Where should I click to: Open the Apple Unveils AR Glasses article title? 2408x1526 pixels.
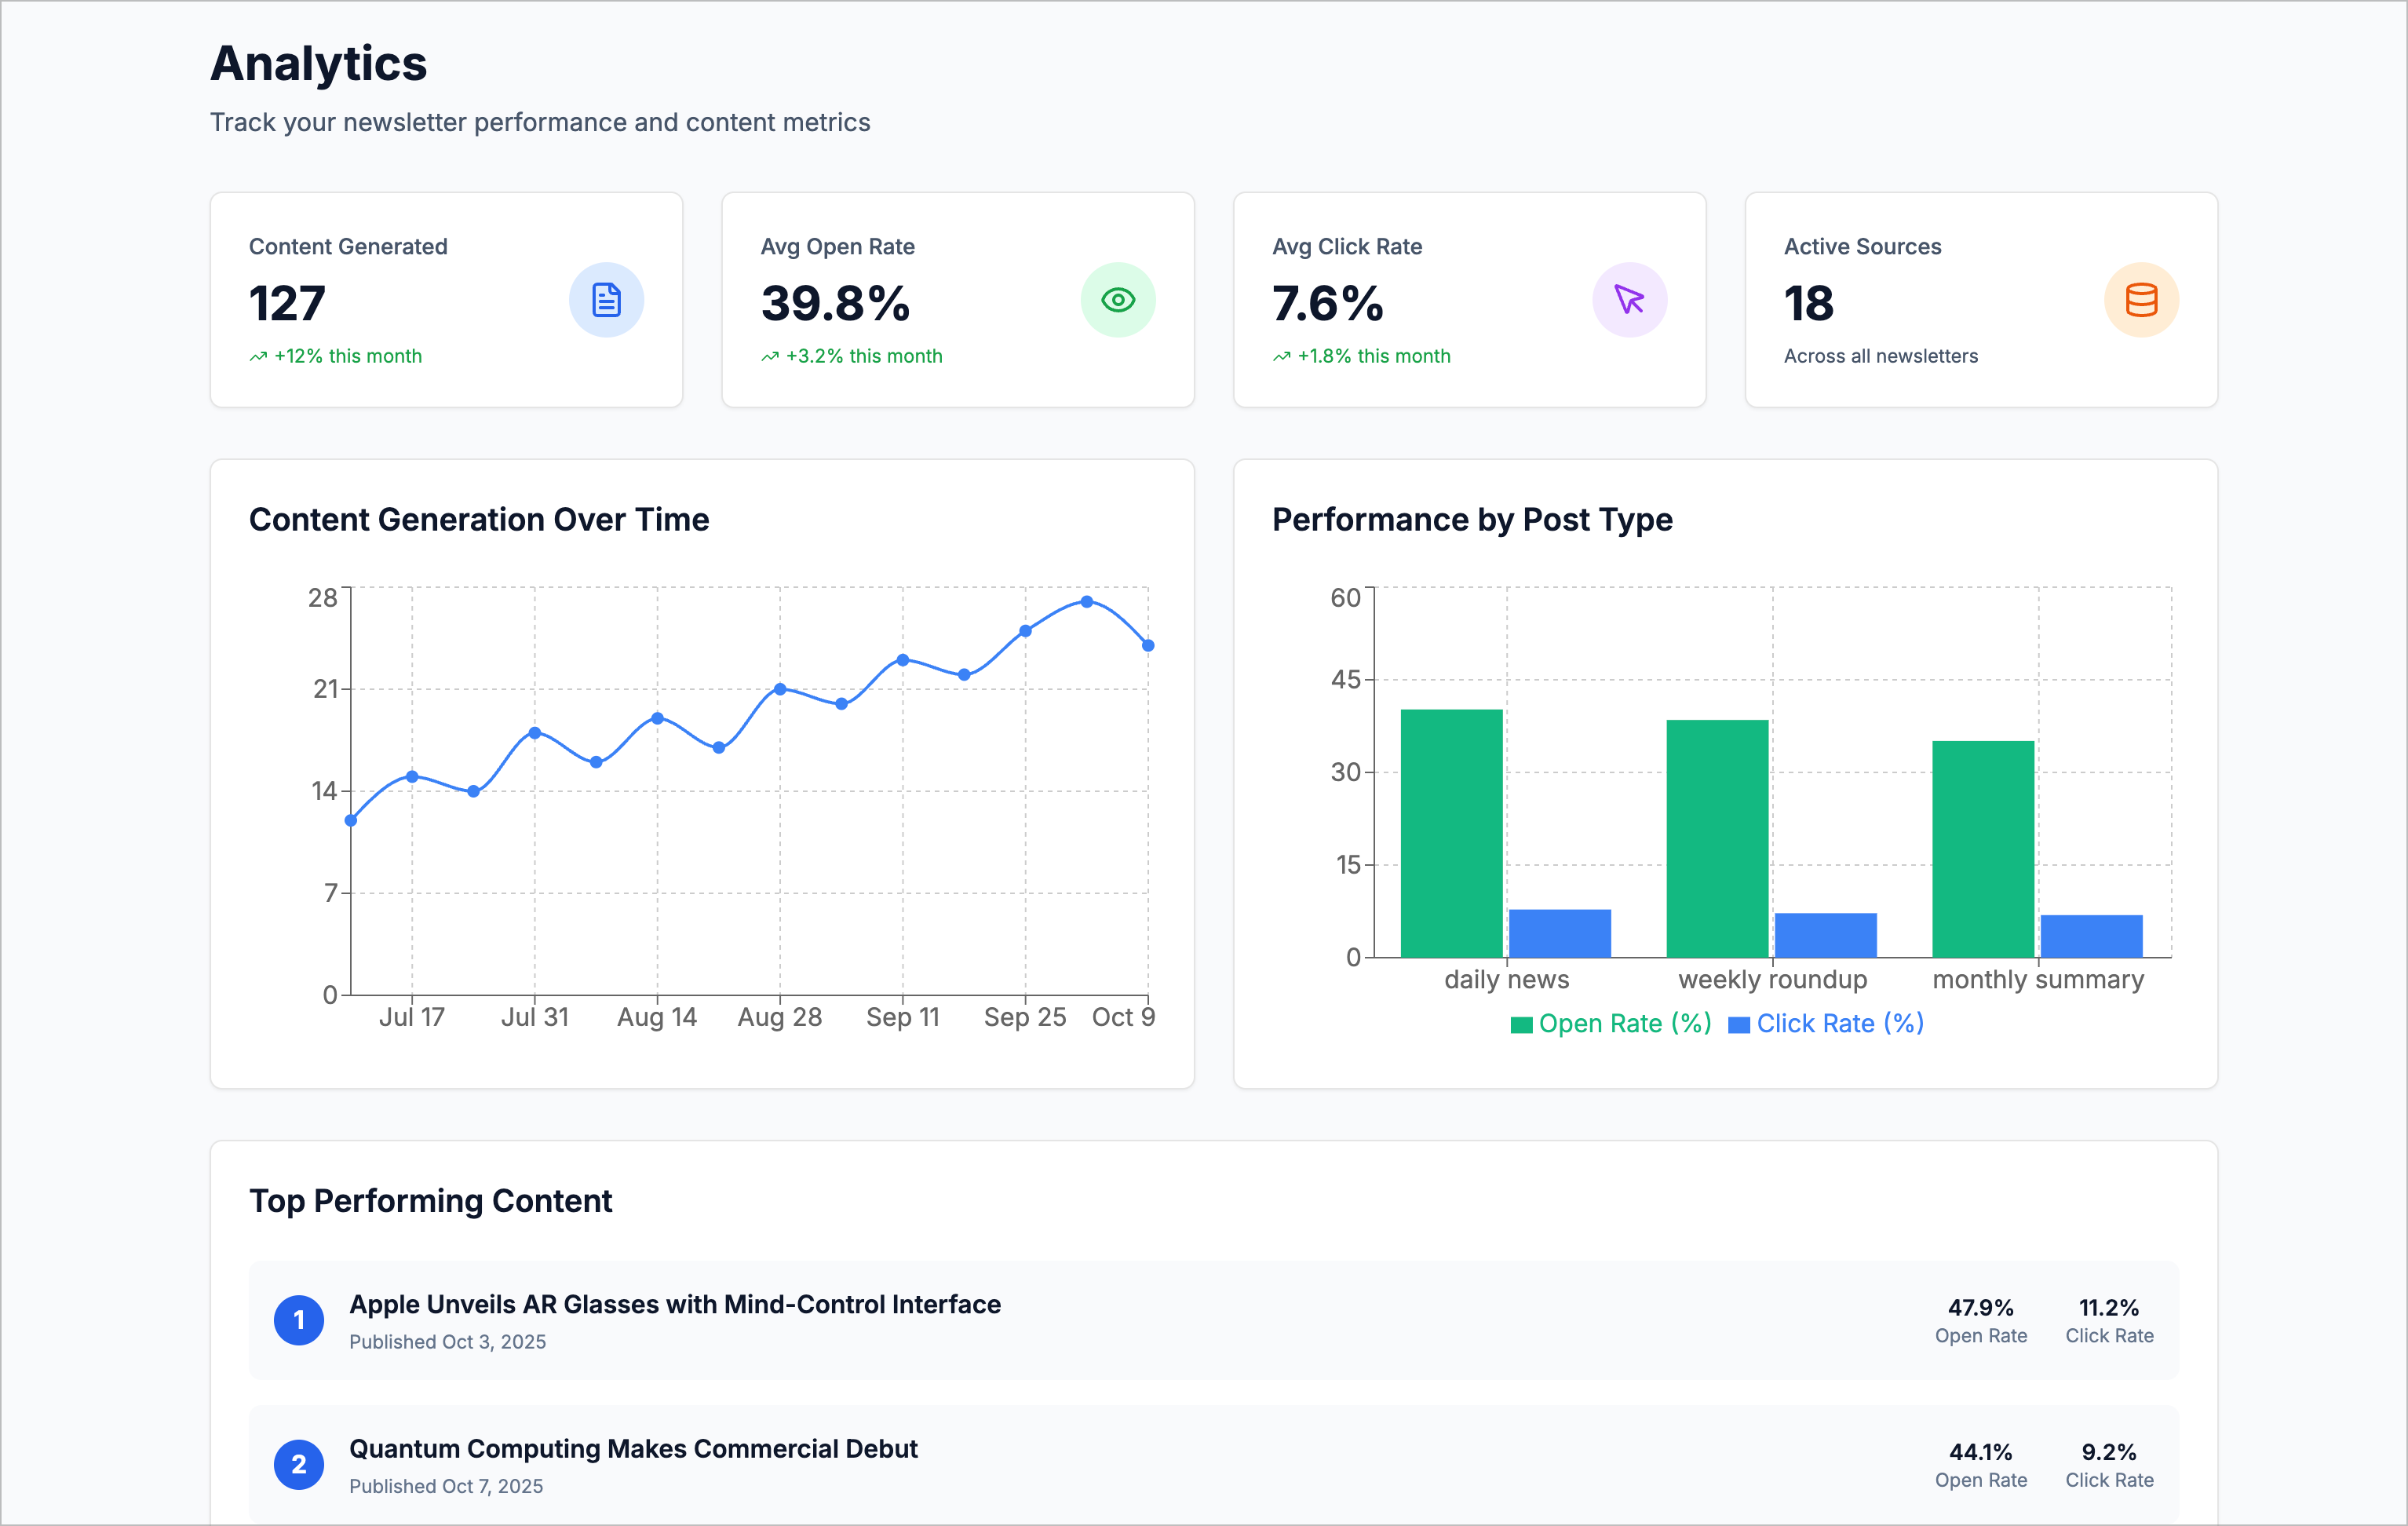pyautogui.click(x=674, y=1304)
